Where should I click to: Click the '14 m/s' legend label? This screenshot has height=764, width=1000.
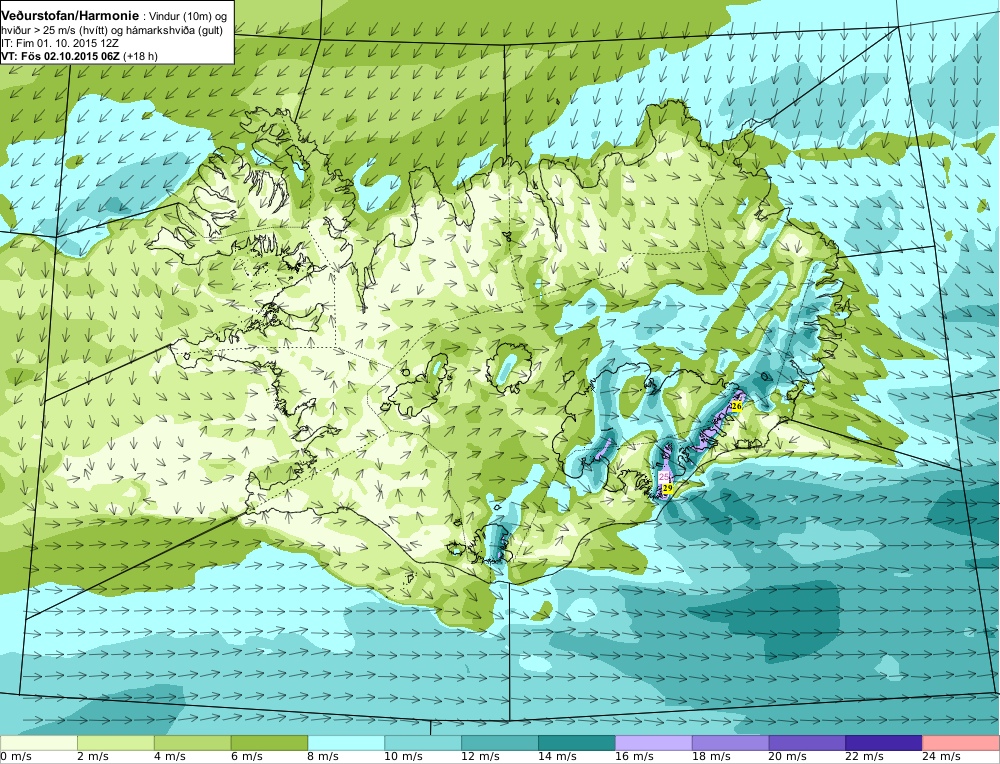click(x=557, y=757)
